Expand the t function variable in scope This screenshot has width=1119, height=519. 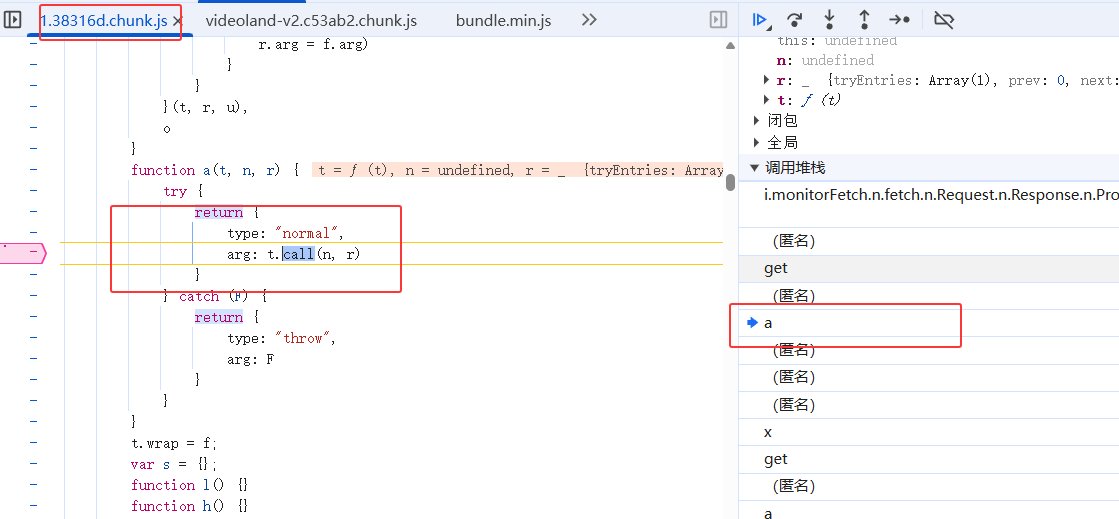coord(766,100)
